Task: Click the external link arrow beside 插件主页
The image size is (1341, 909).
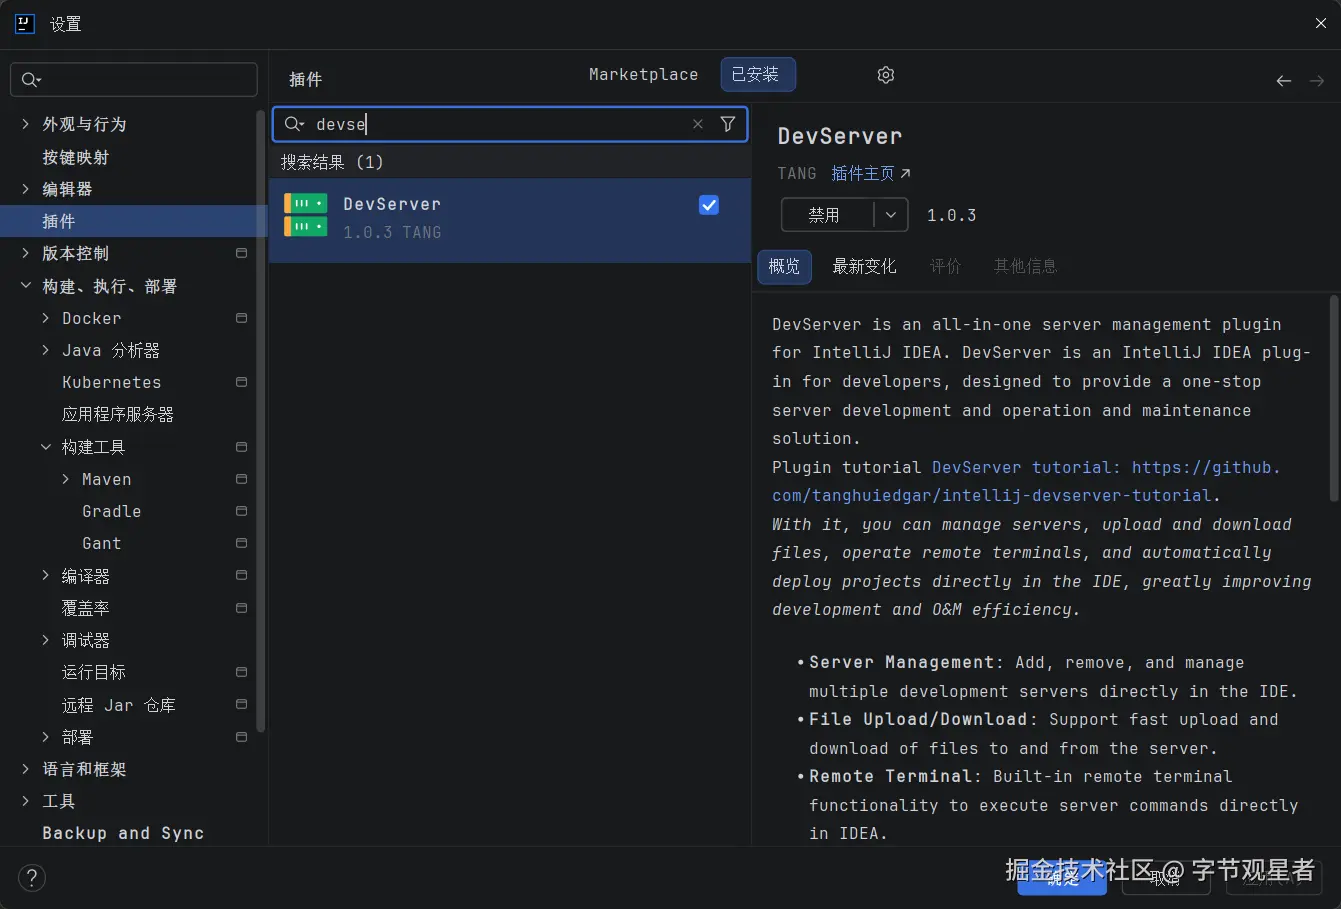Action: tap(905, 174)
